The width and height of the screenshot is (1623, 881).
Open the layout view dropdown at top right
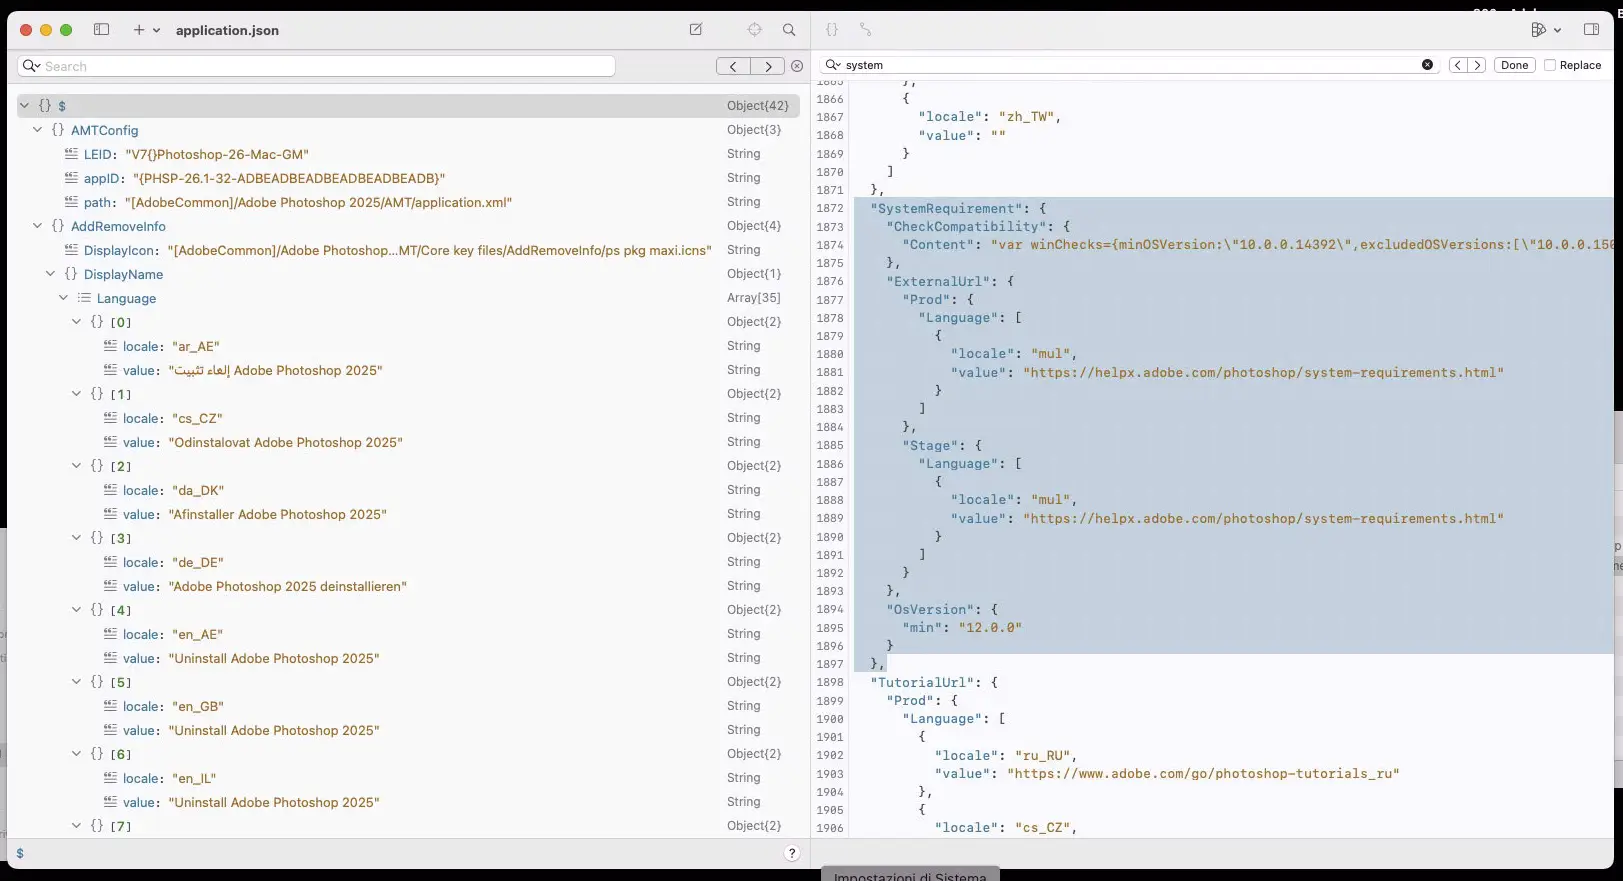point(1546,30)
